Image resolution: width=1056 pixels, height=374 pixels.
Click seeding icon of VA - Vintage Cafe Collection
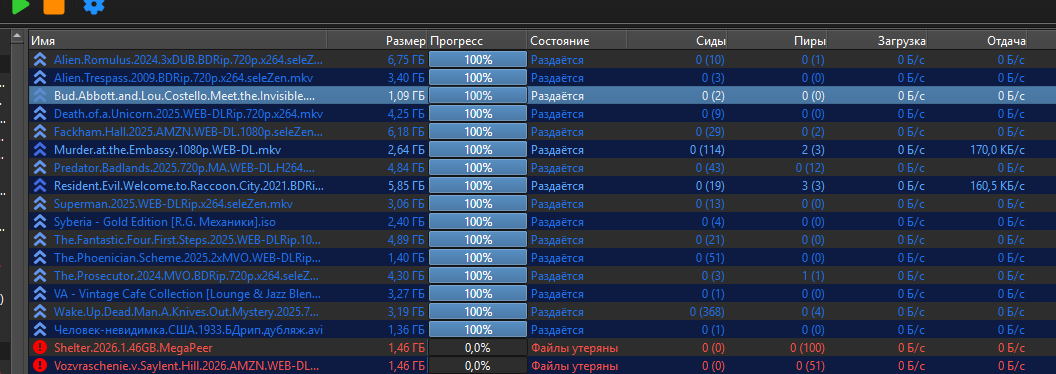(40, 294)
